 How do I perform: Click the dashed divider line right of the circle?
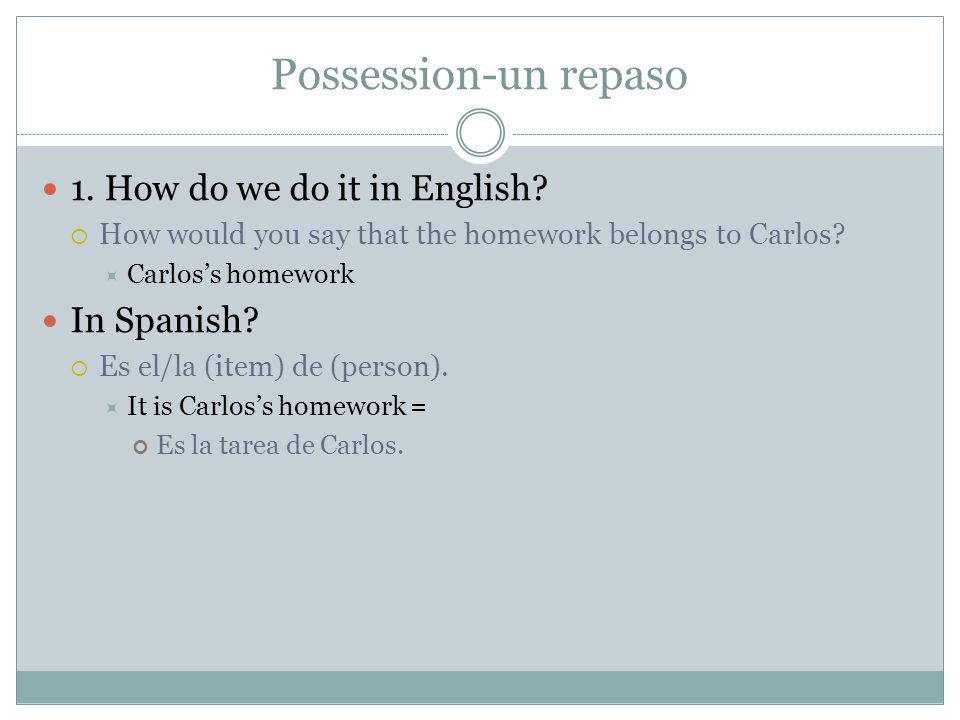(x=728, y=134)
